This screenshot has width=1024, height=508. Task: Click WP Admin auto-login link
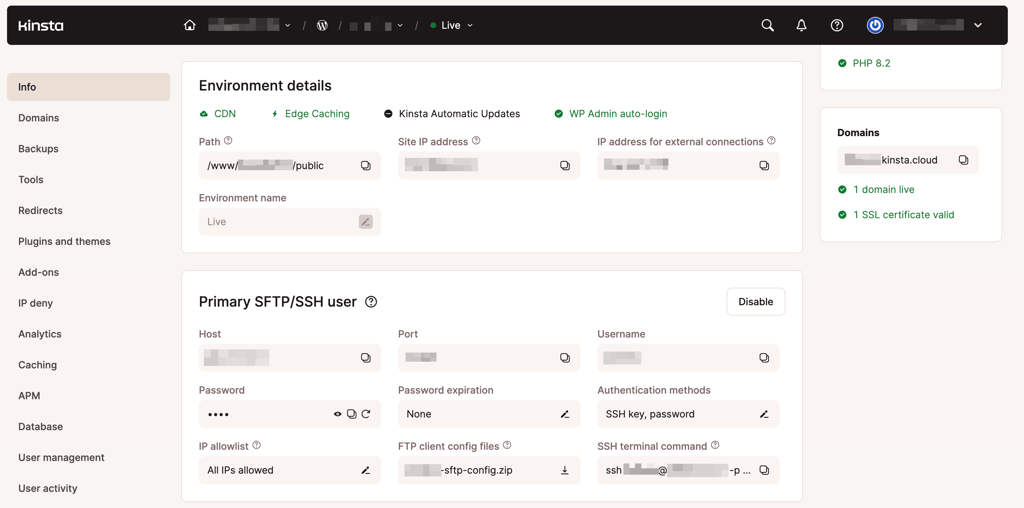[611, 114]
